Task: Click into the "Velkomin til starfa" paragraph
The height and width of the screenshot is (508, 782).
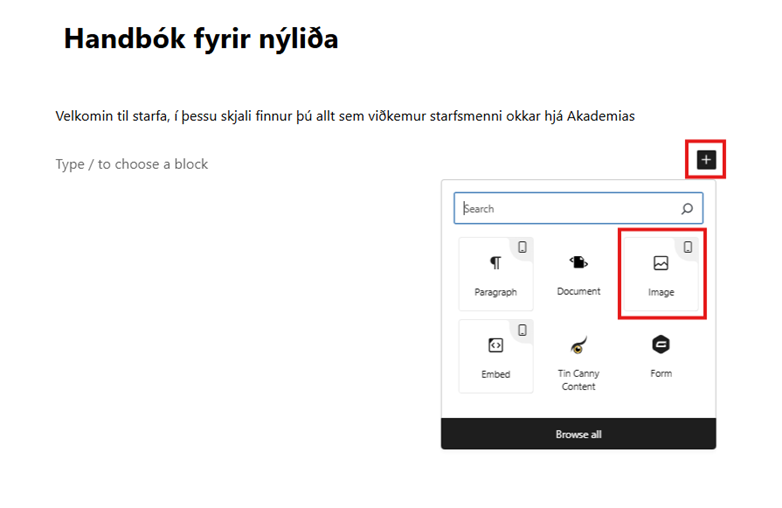Action: point(345,116)
